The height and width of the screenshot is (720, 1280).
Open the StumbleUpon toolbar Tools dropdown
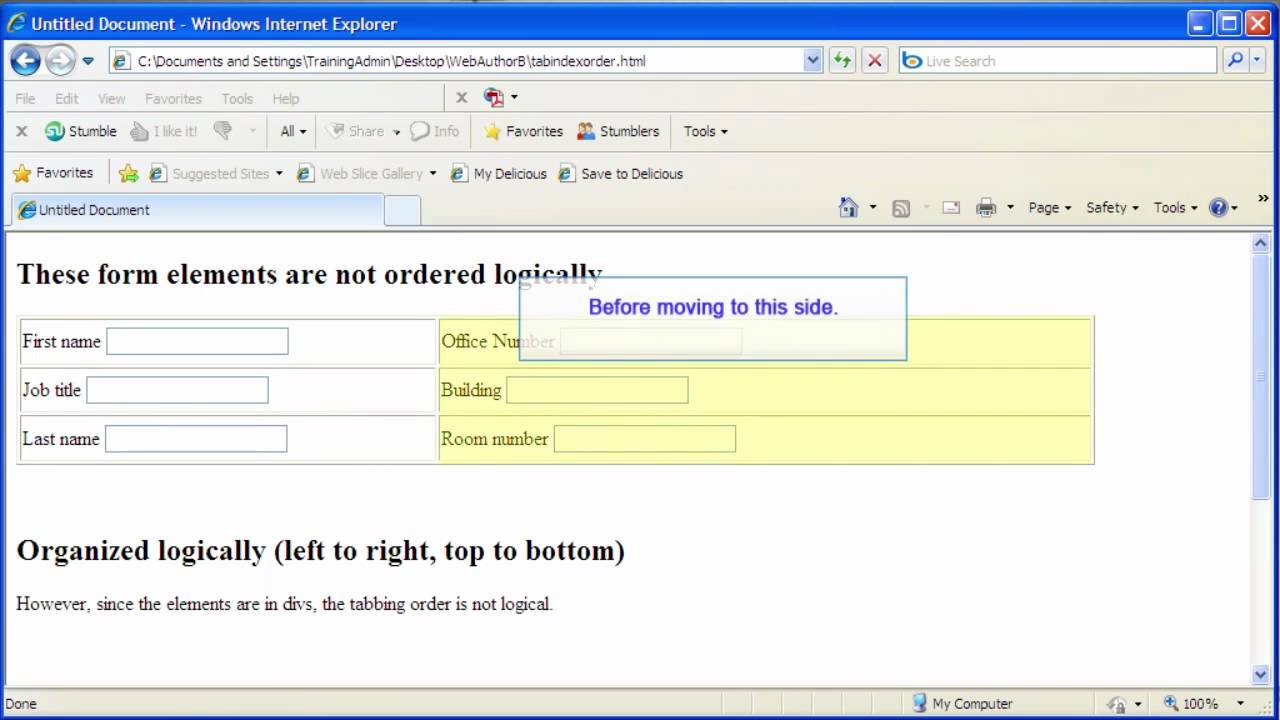[x=705, y=131]
